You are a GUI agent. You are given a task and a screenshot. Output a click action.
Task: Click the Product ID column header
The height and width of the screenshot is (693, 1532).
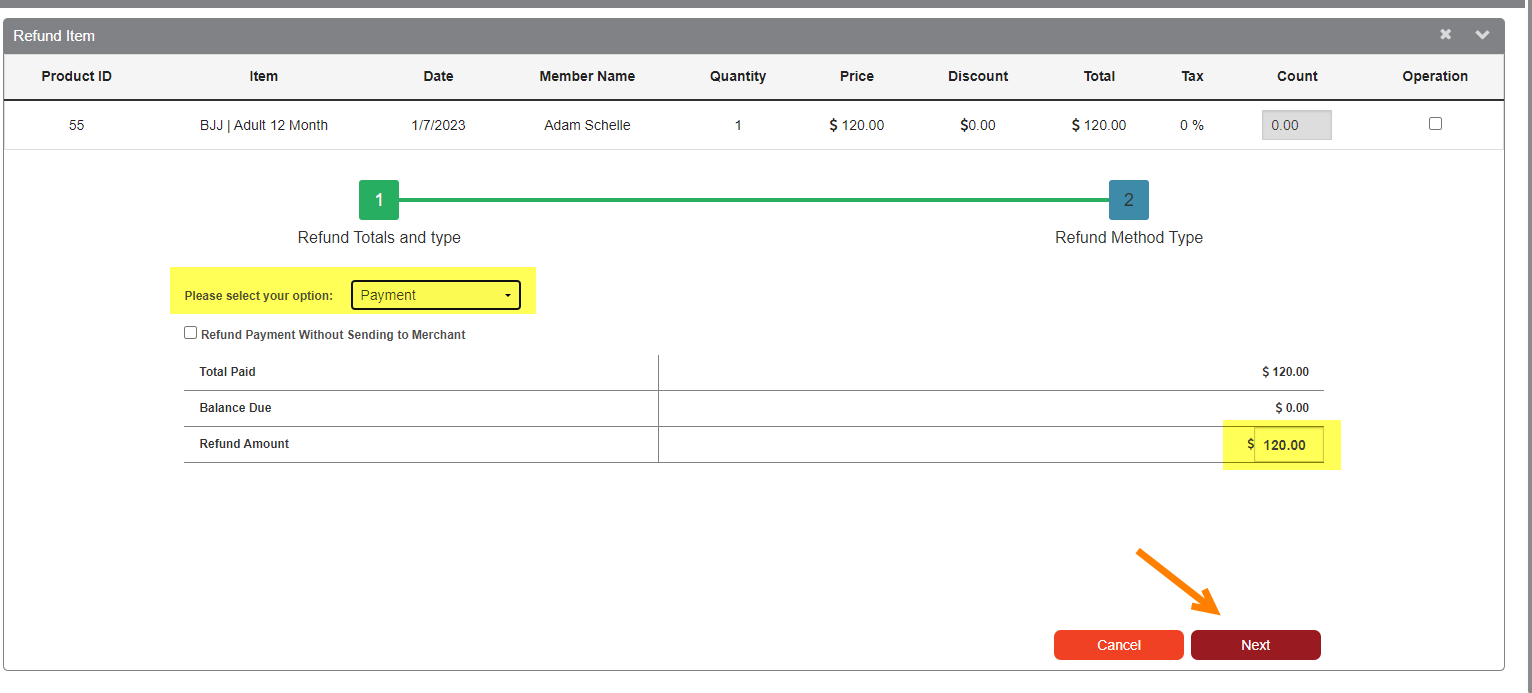(76, 76)
